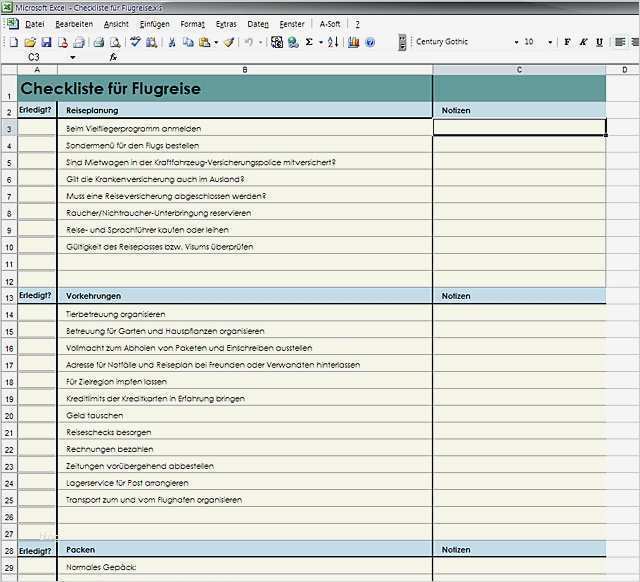Open the Paste options dropdown arrow

216,42
